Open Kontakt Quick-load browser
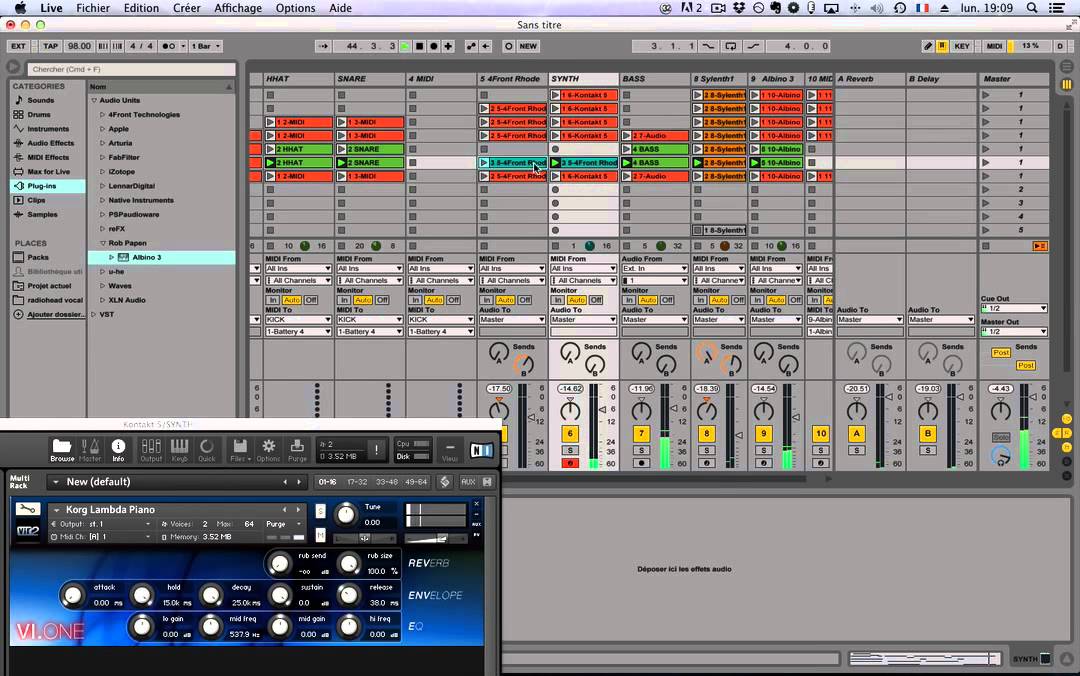 207,450
